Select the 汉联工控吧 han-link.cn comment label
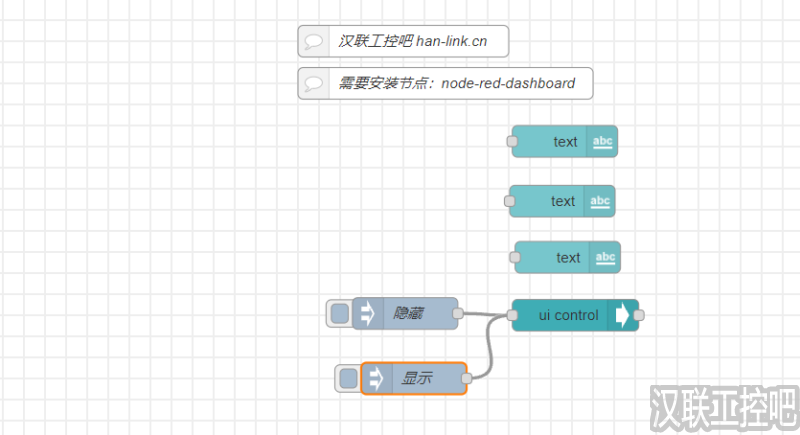 tap(413, 41)
